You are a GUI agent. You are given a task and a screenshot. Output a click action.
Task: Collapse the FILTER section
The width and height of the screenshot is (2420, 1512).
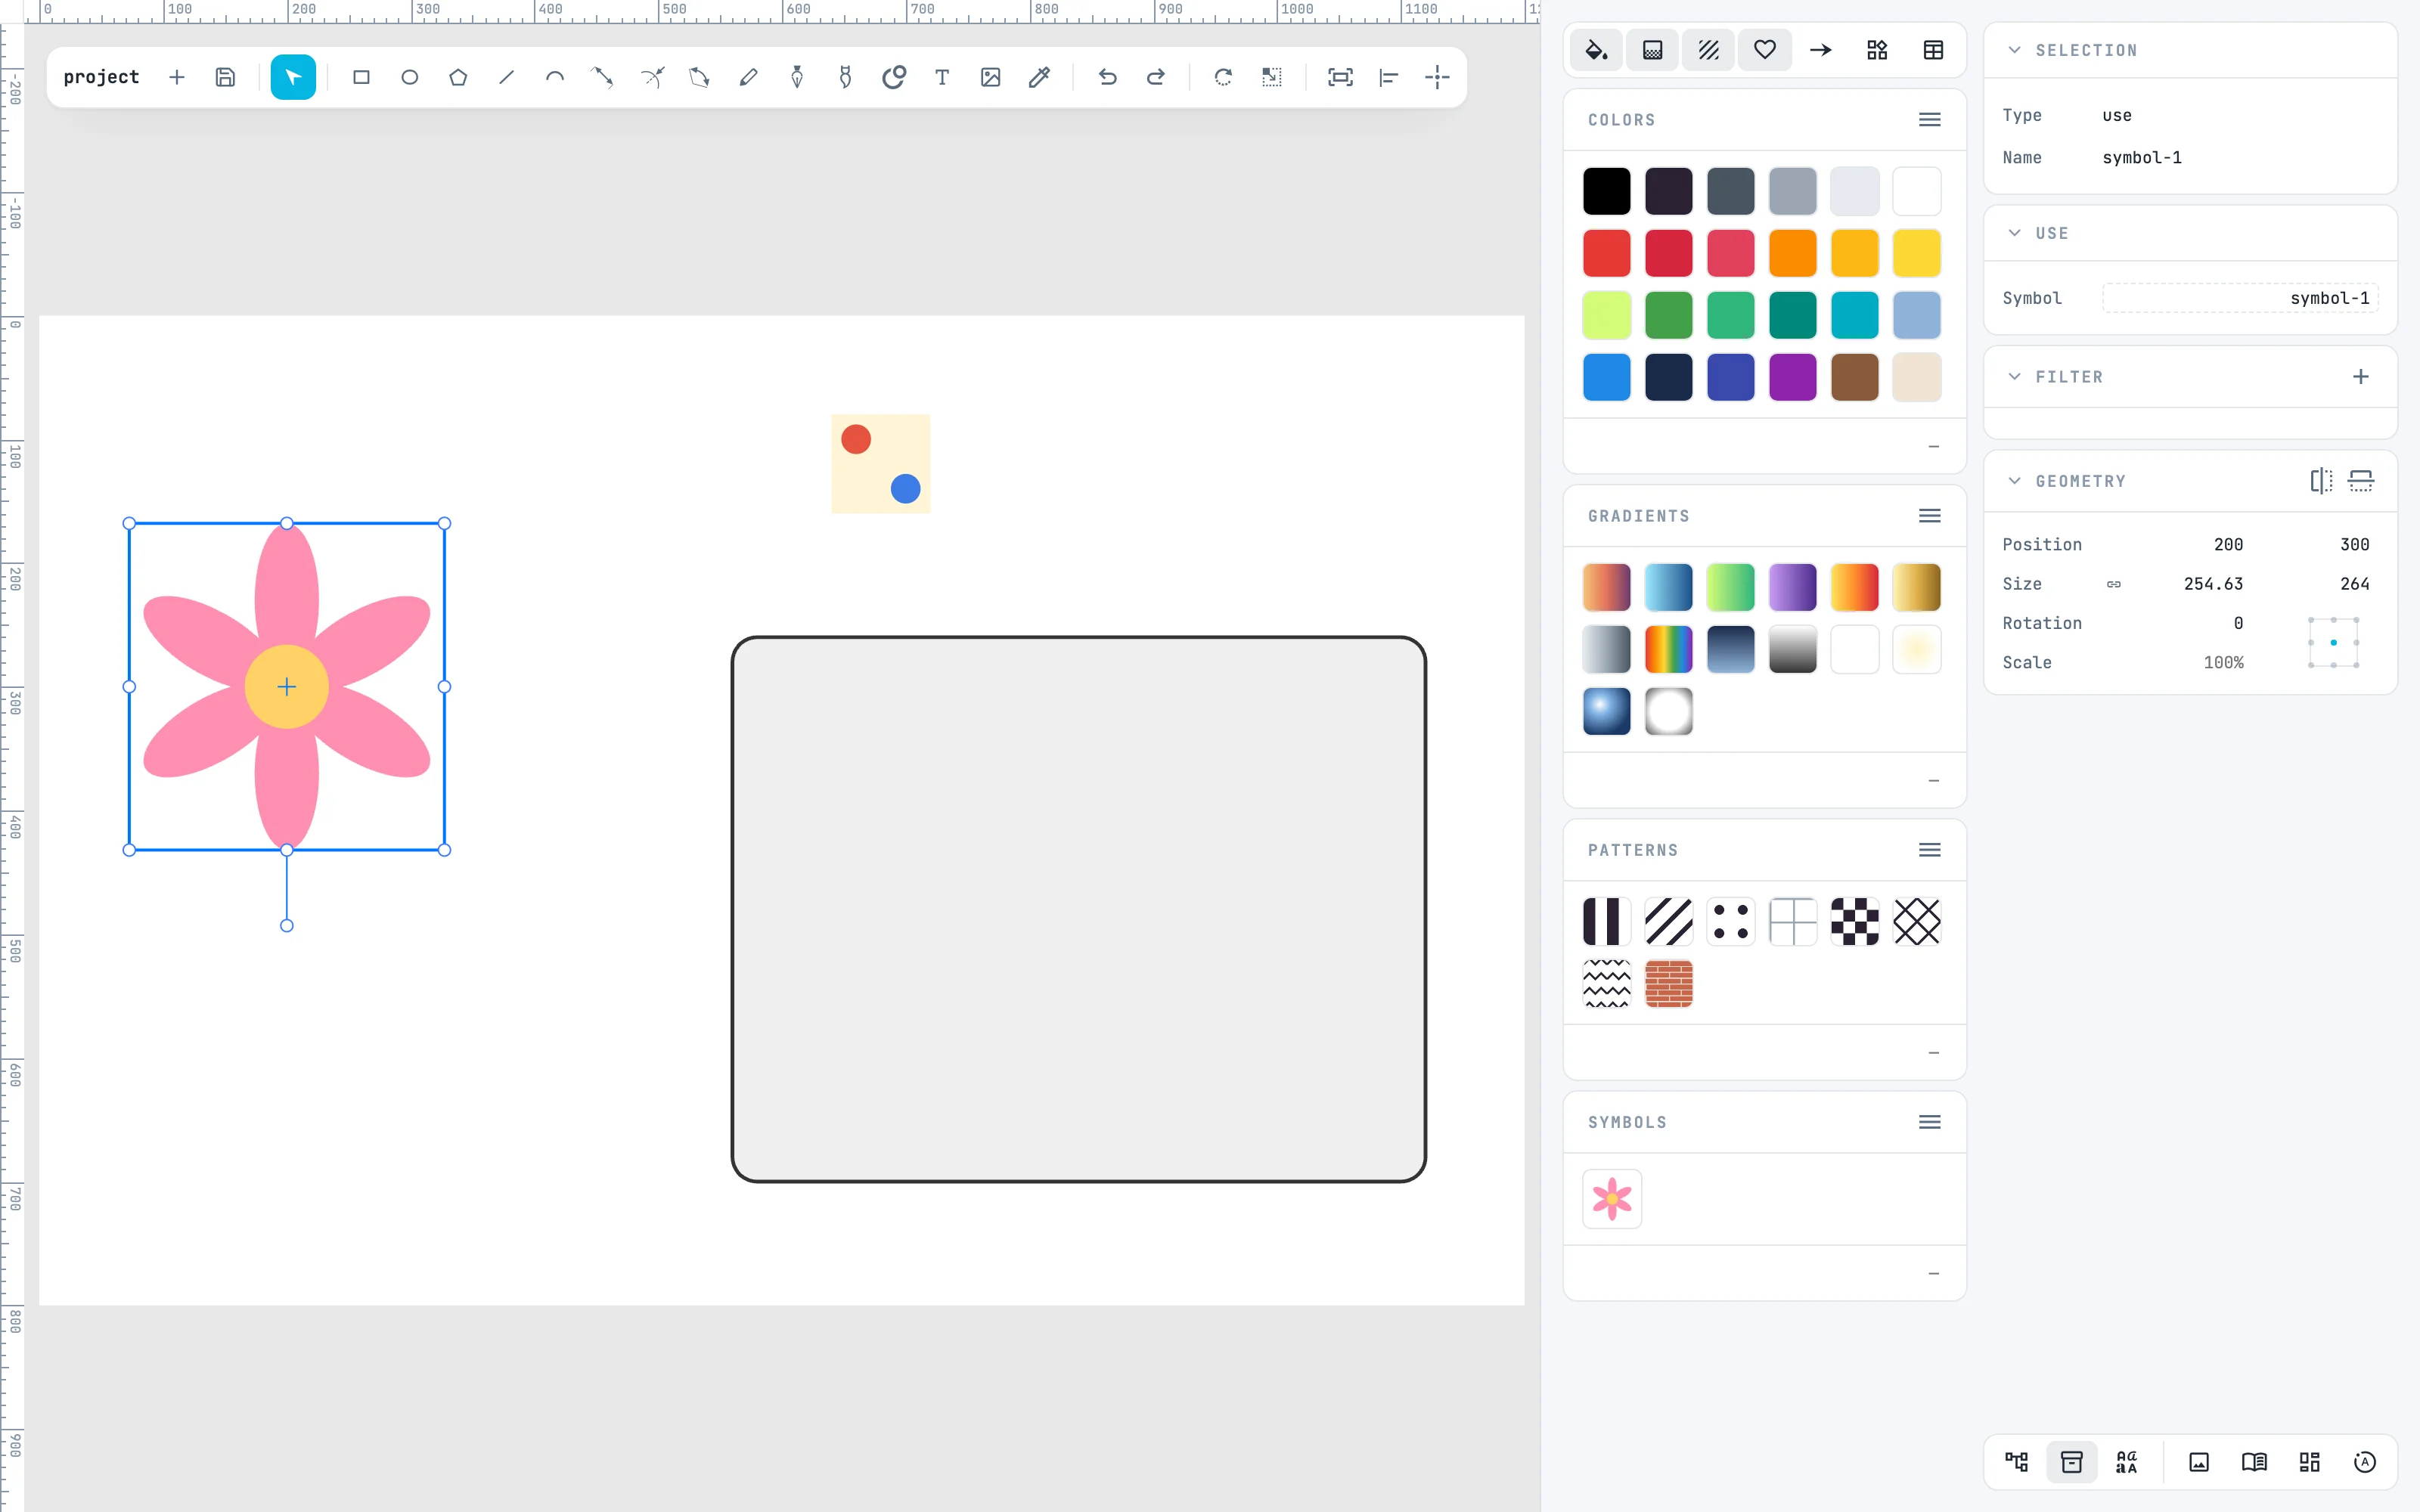click(2014, 377)
